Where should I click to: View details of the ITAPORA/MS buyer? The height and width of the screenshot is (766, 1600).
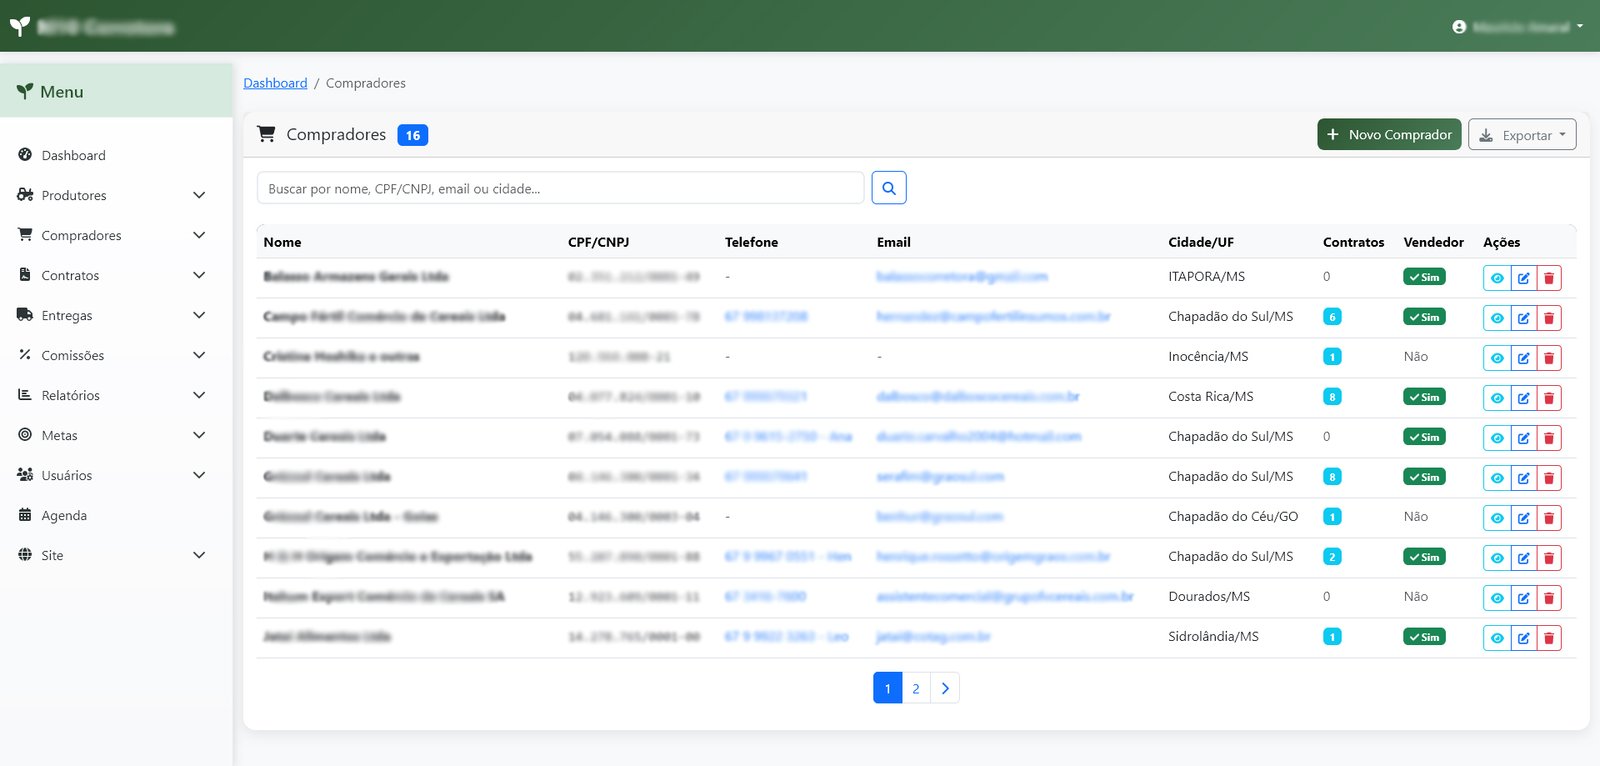(1497, 278)
